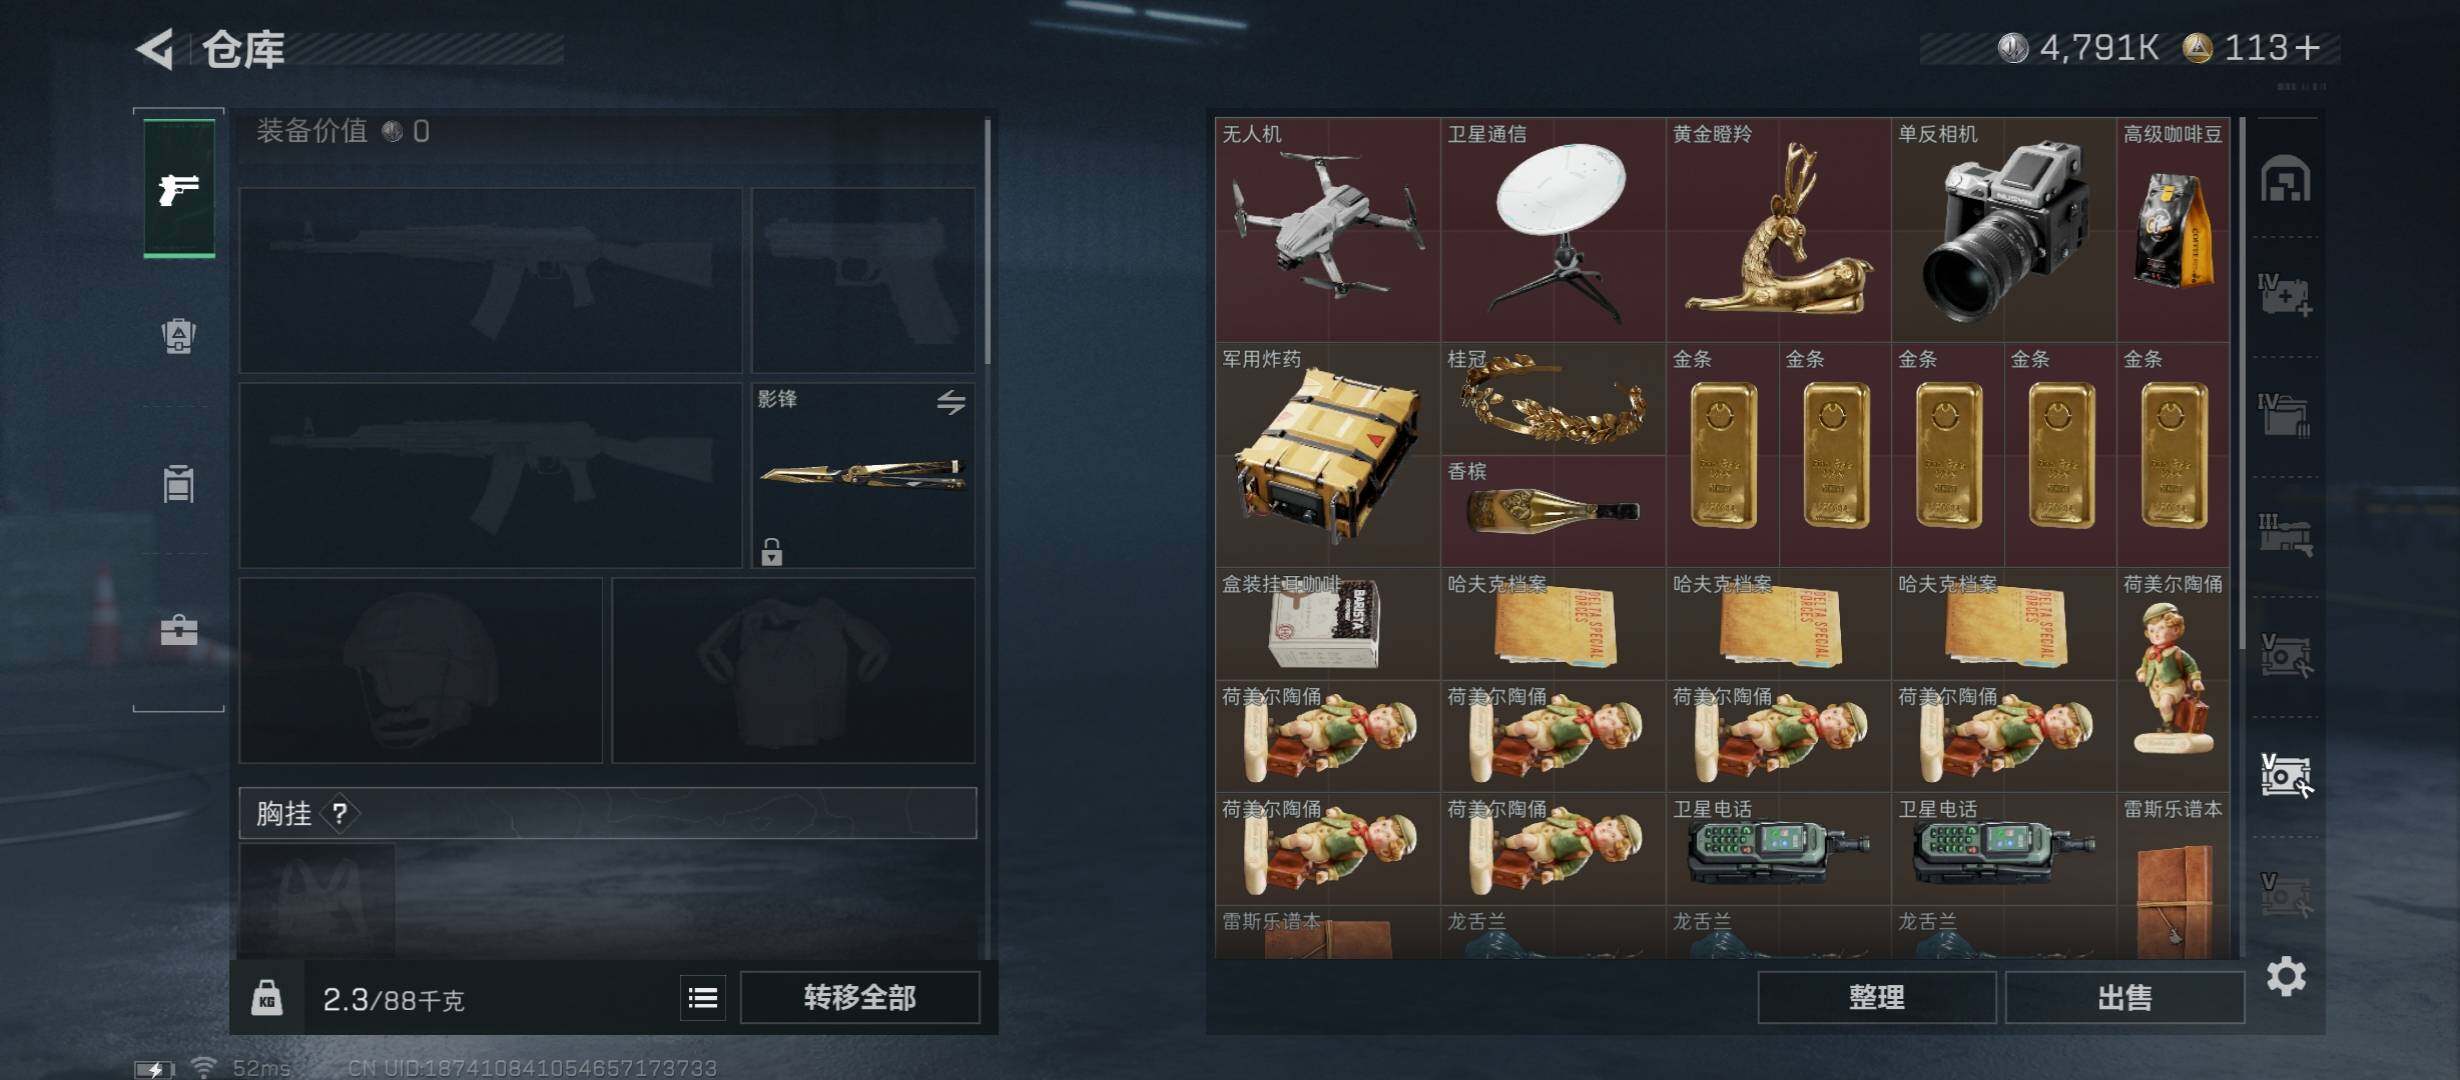Open the chest rig clipboard sidebar icon

click(179, 483)
